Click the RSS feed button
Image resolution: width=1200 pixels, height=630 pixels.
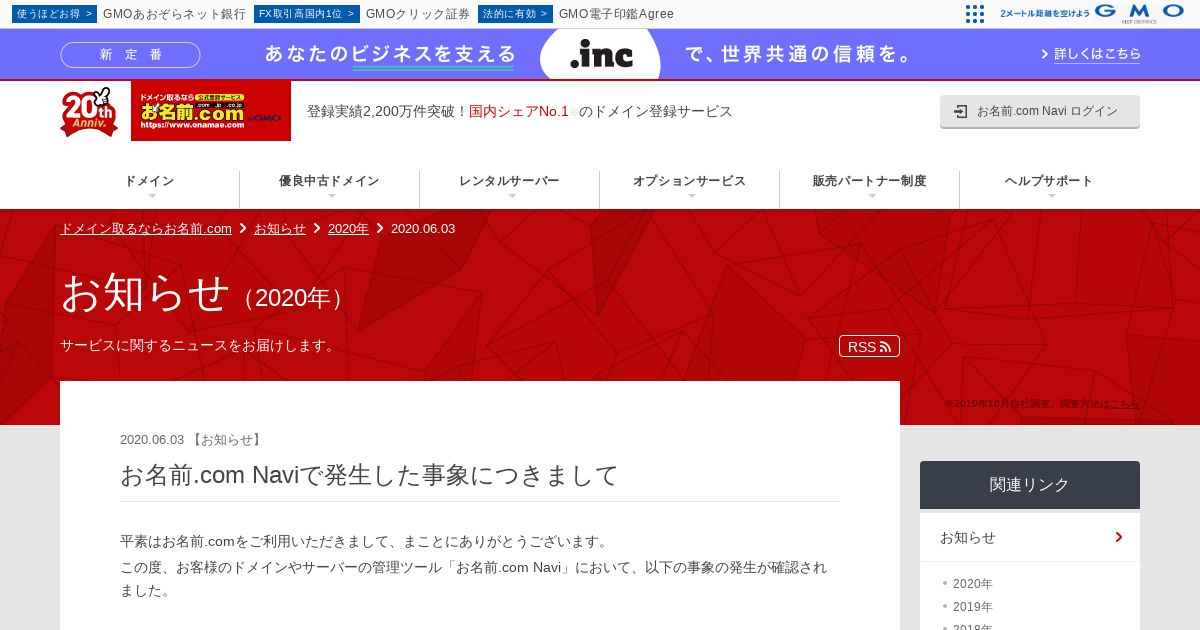[869, 346]
